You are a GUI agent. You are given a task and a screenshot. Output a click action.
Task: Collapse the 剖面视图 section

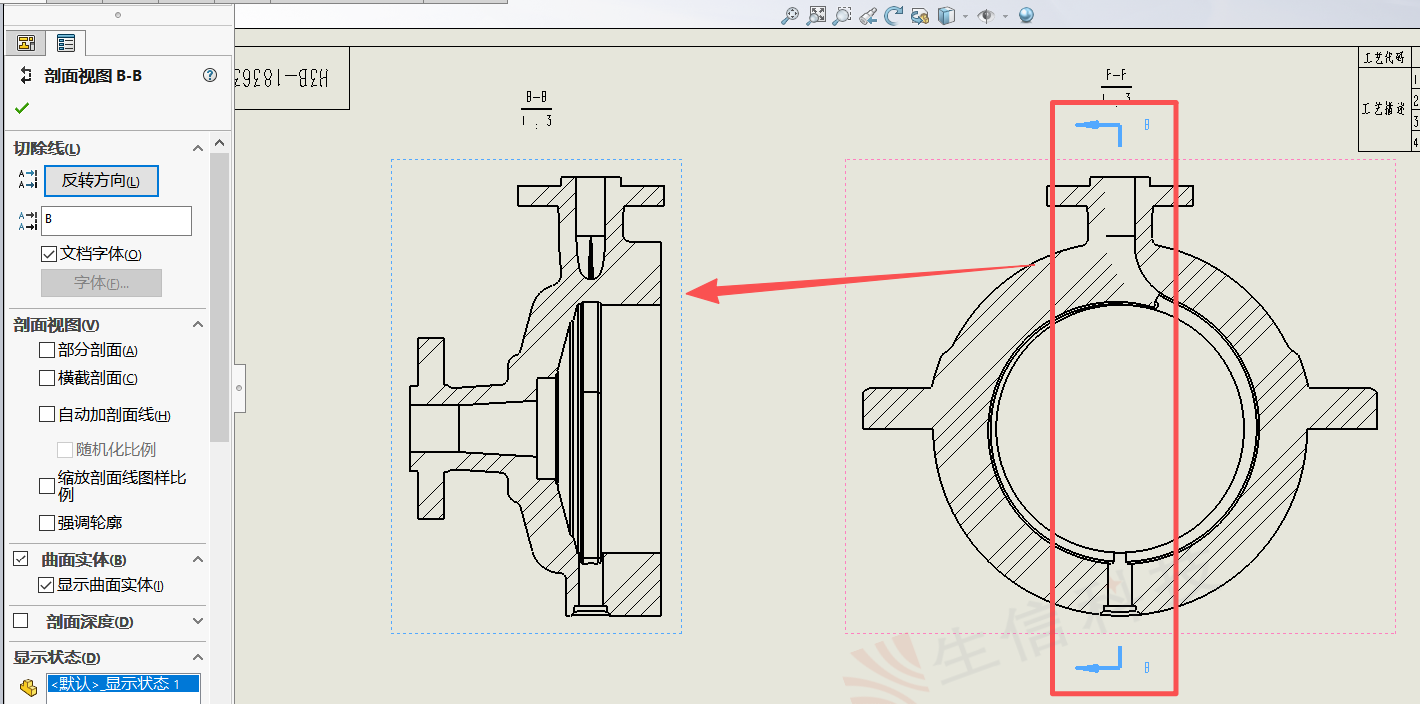[x=197, y=325]
